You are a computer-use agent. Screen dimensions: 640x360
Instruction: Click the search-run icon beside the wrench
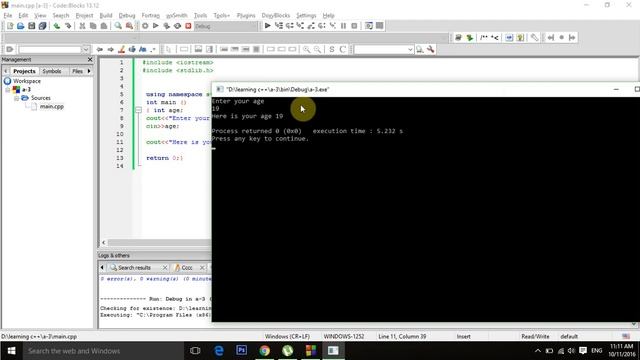[x=420, y=49]
